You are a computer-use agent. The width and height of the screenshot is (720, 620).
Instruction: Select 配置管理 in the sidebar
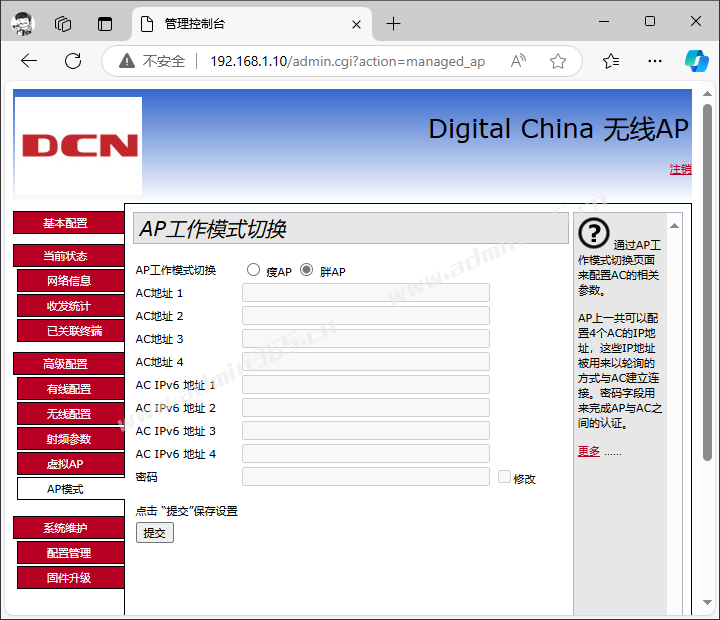[x=71, y=552]
